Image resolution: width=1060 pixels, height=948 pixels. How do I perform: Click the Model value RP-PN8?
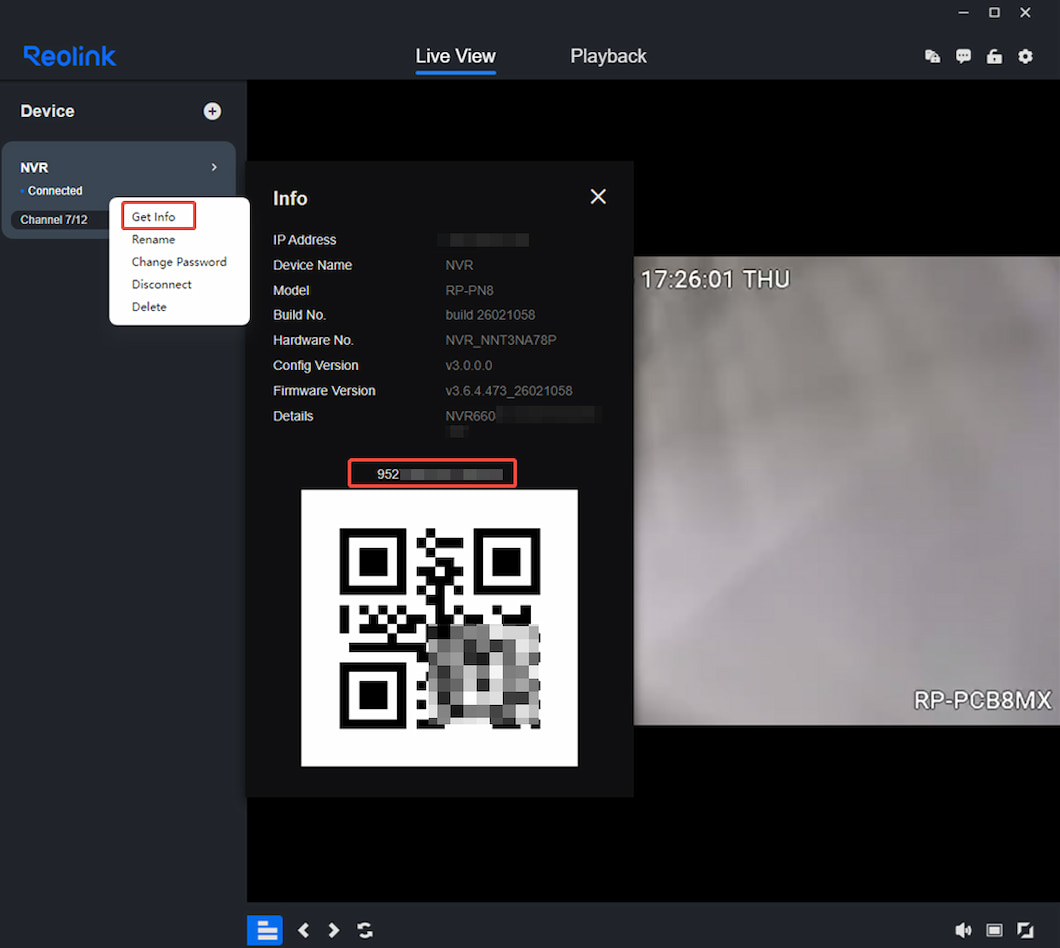(469, 290)
